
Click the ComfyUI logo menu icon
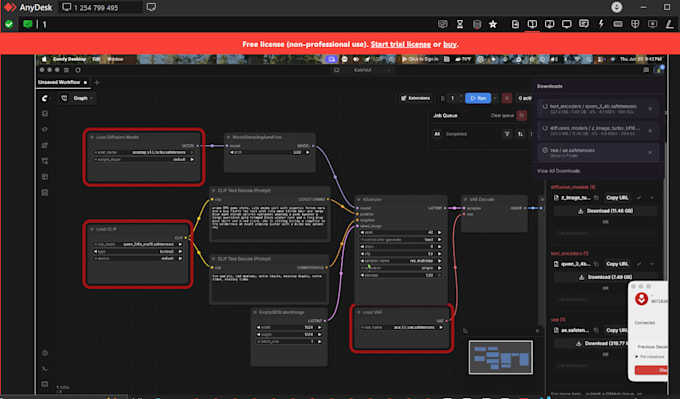(45, 98)
